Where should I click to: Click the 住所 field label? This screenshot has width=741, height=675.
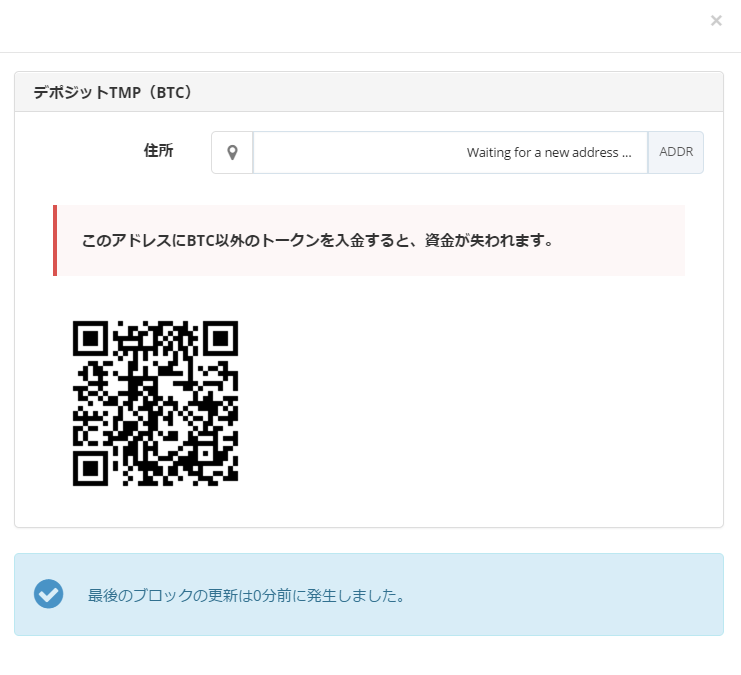(x=158, y=151)
